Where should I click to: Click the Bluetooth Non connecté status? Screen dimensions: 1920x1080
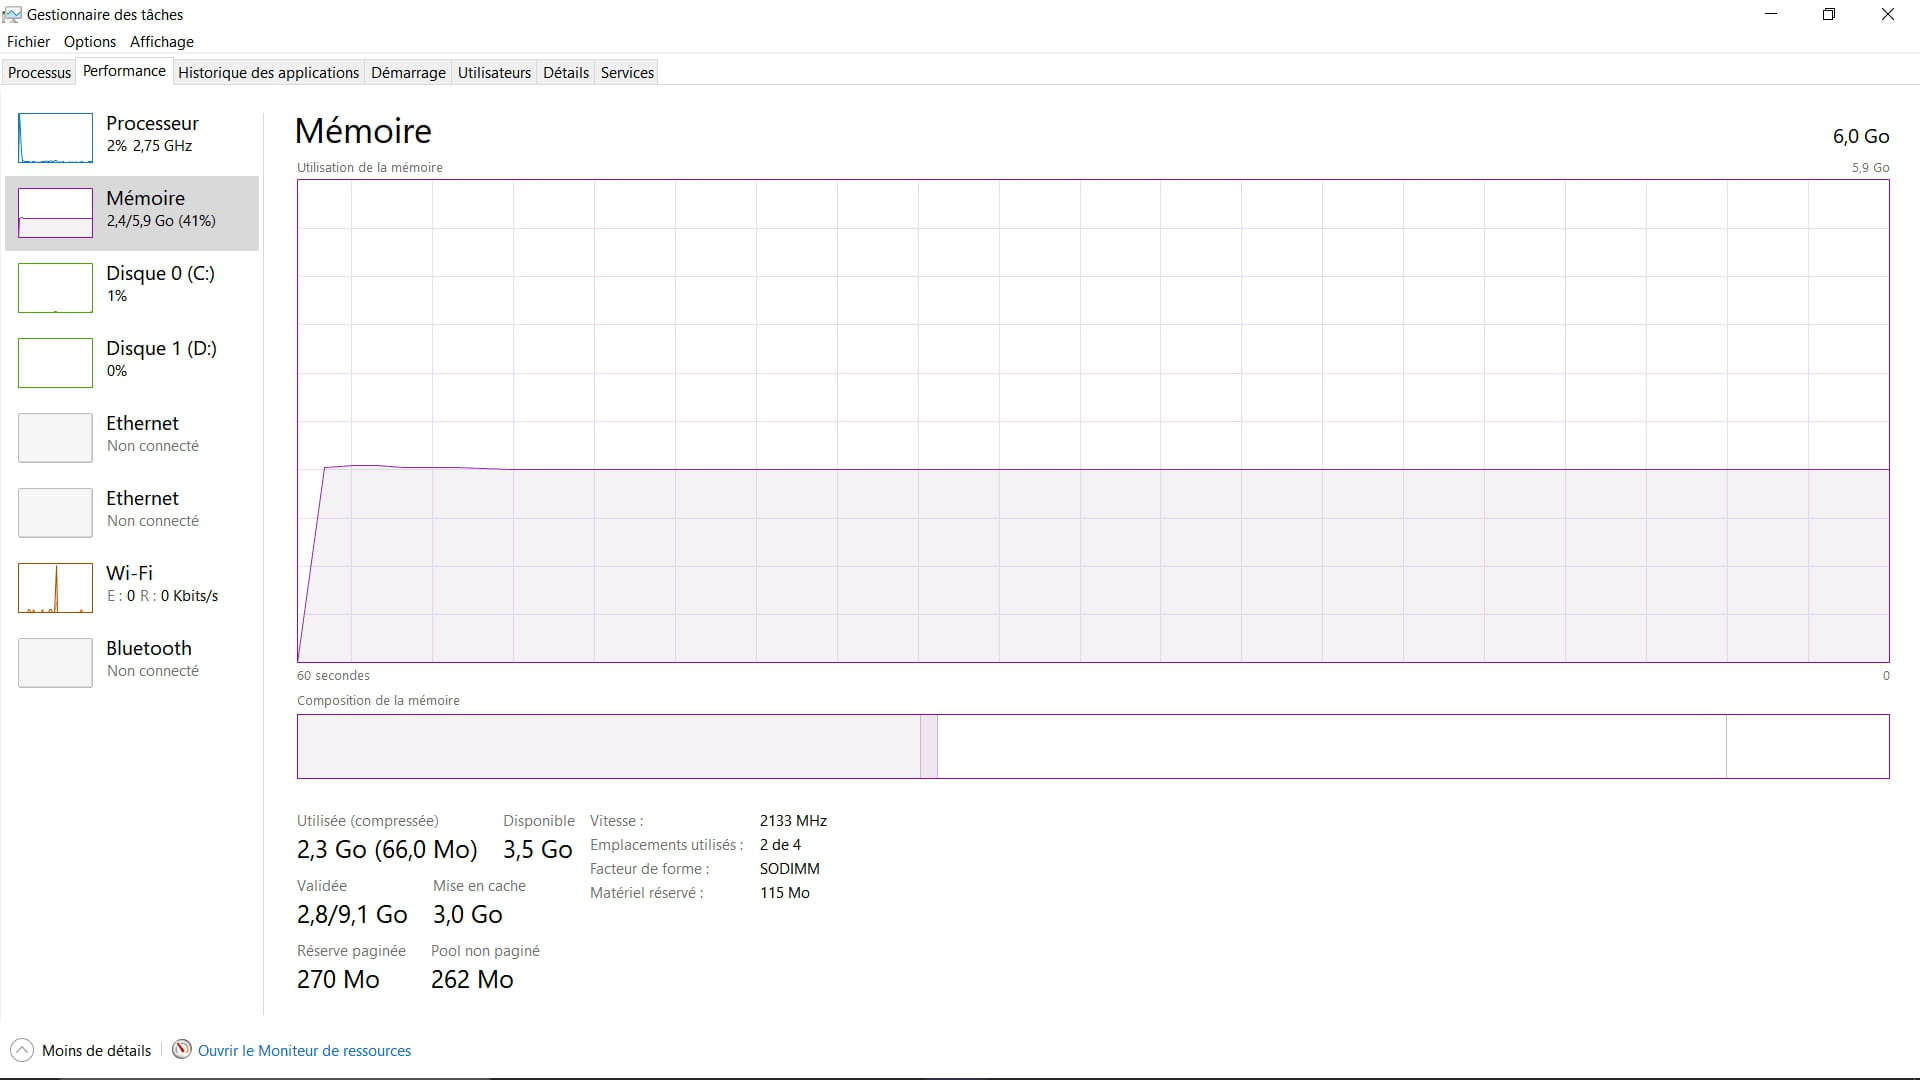153,671
